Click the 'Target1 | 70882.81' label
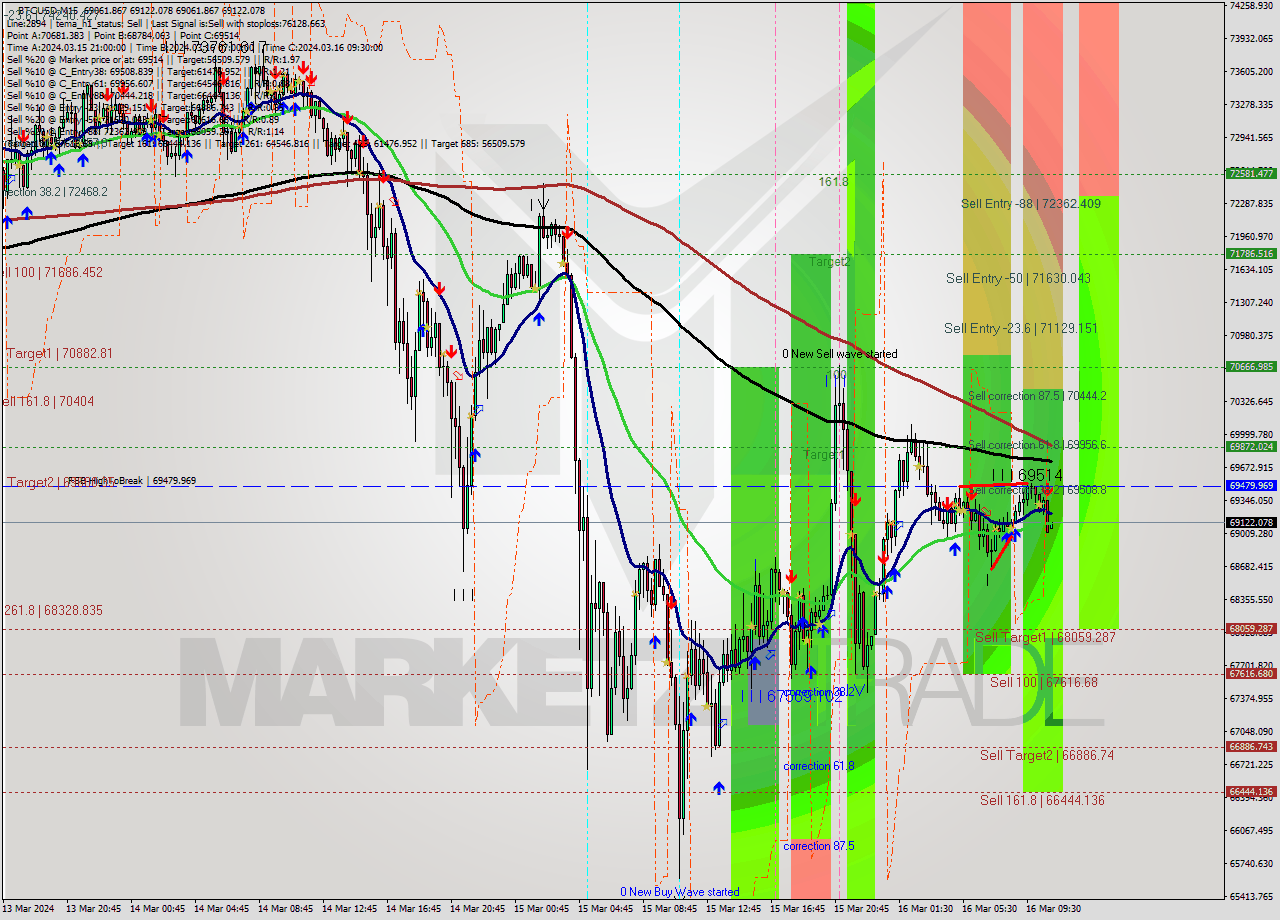1280x920 pixels. pos(60,354)
